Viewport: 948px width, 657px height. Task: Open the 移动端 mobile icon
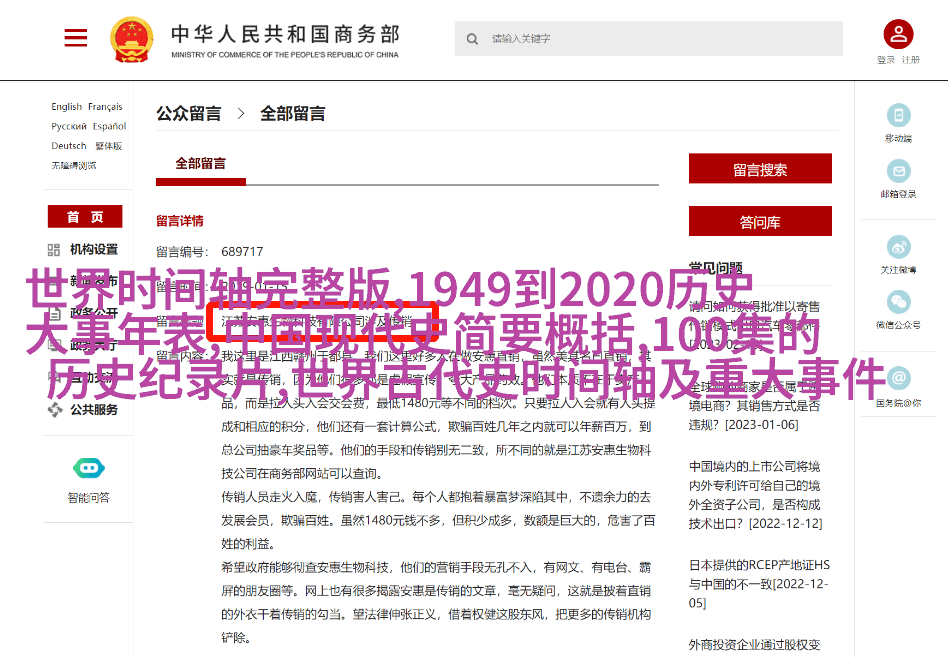pos(898,116)
